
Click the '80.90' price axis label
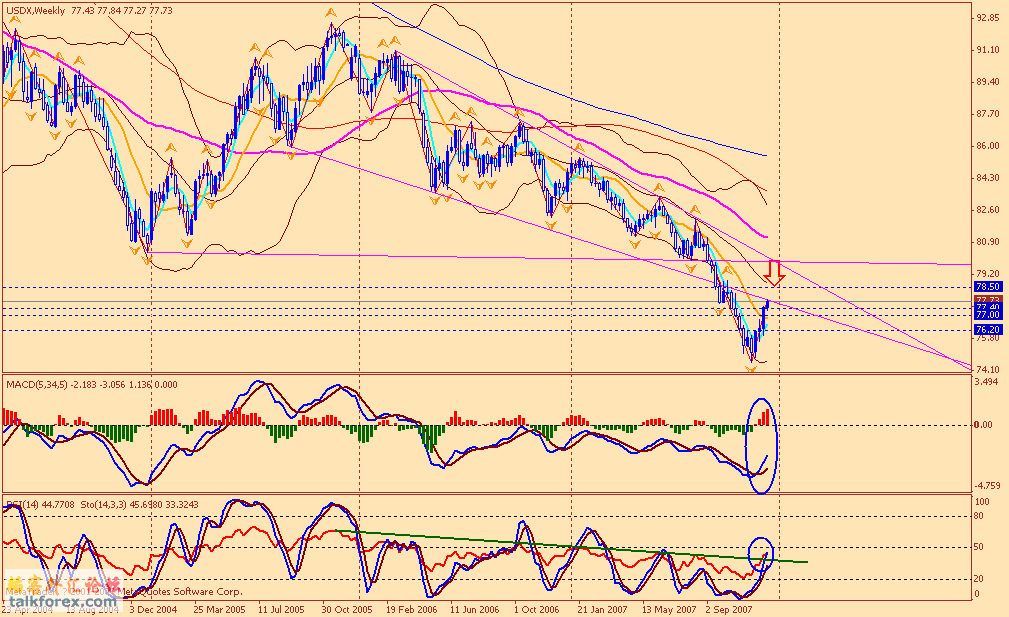(x=988, y=242)
